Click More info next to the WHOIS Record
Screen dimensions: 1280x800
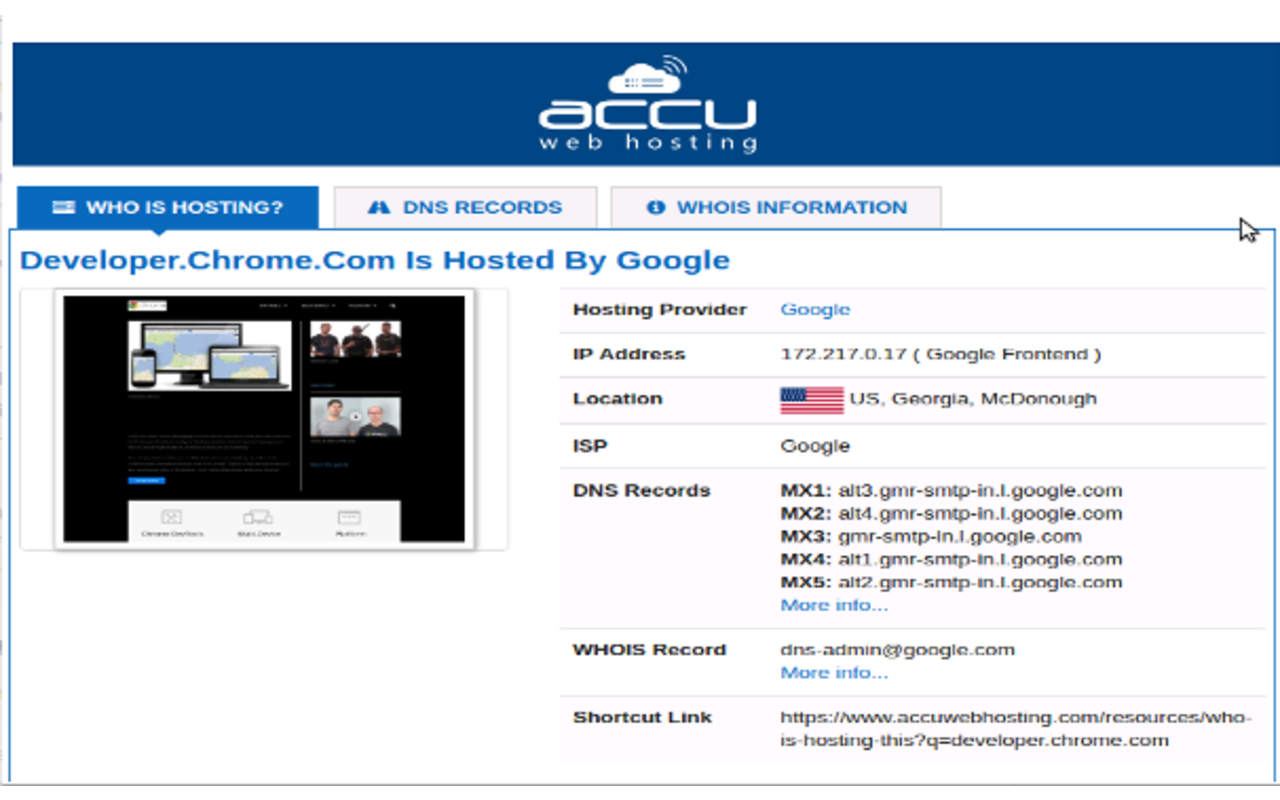tap(834, 672)
